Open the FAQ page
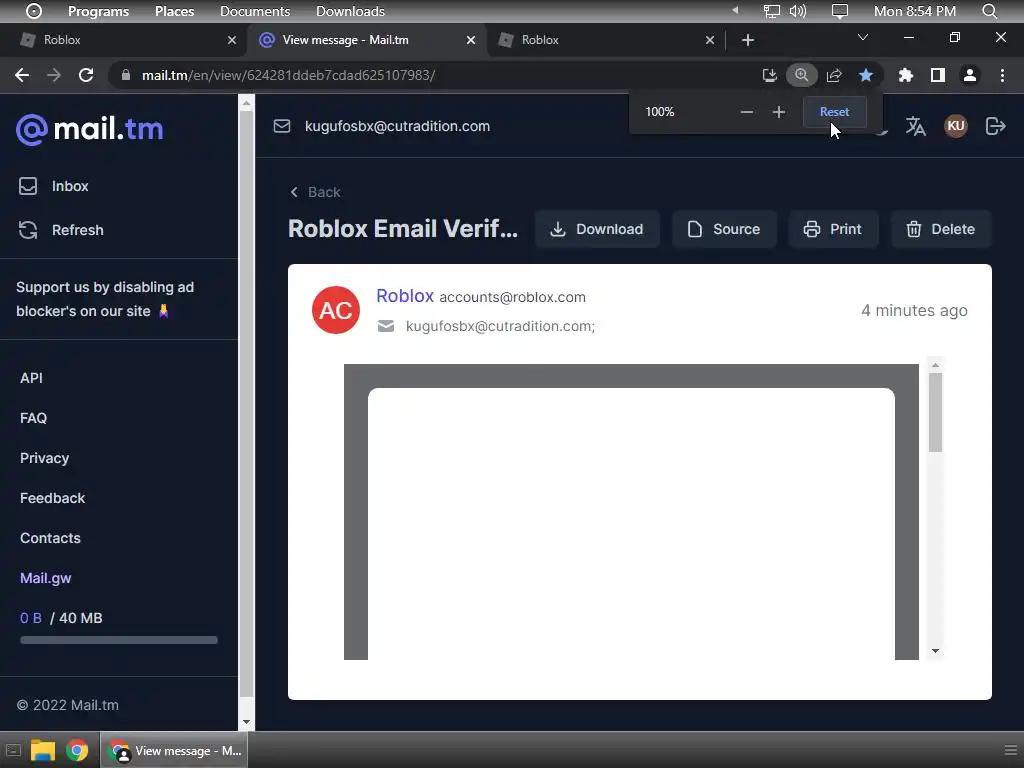Image resolution: width=1024 pixels, height=768 pixels. (x=33, y=418)
